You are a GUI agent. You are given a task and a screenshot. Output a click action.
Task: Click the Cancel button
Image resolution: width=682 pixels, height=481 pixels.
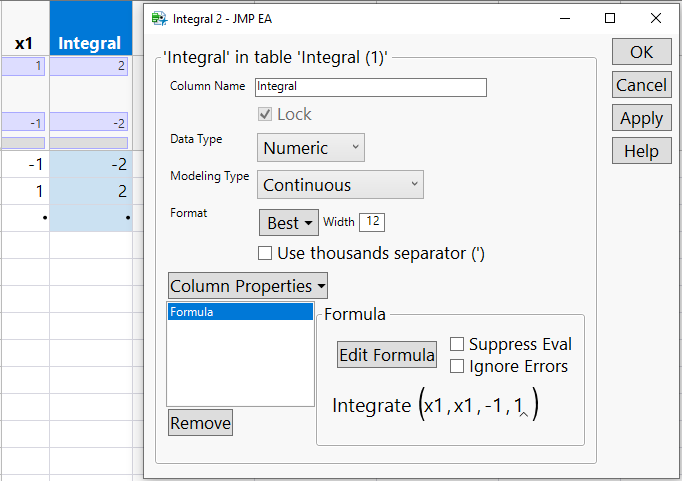pyautogui.click(x=641, y=85)
